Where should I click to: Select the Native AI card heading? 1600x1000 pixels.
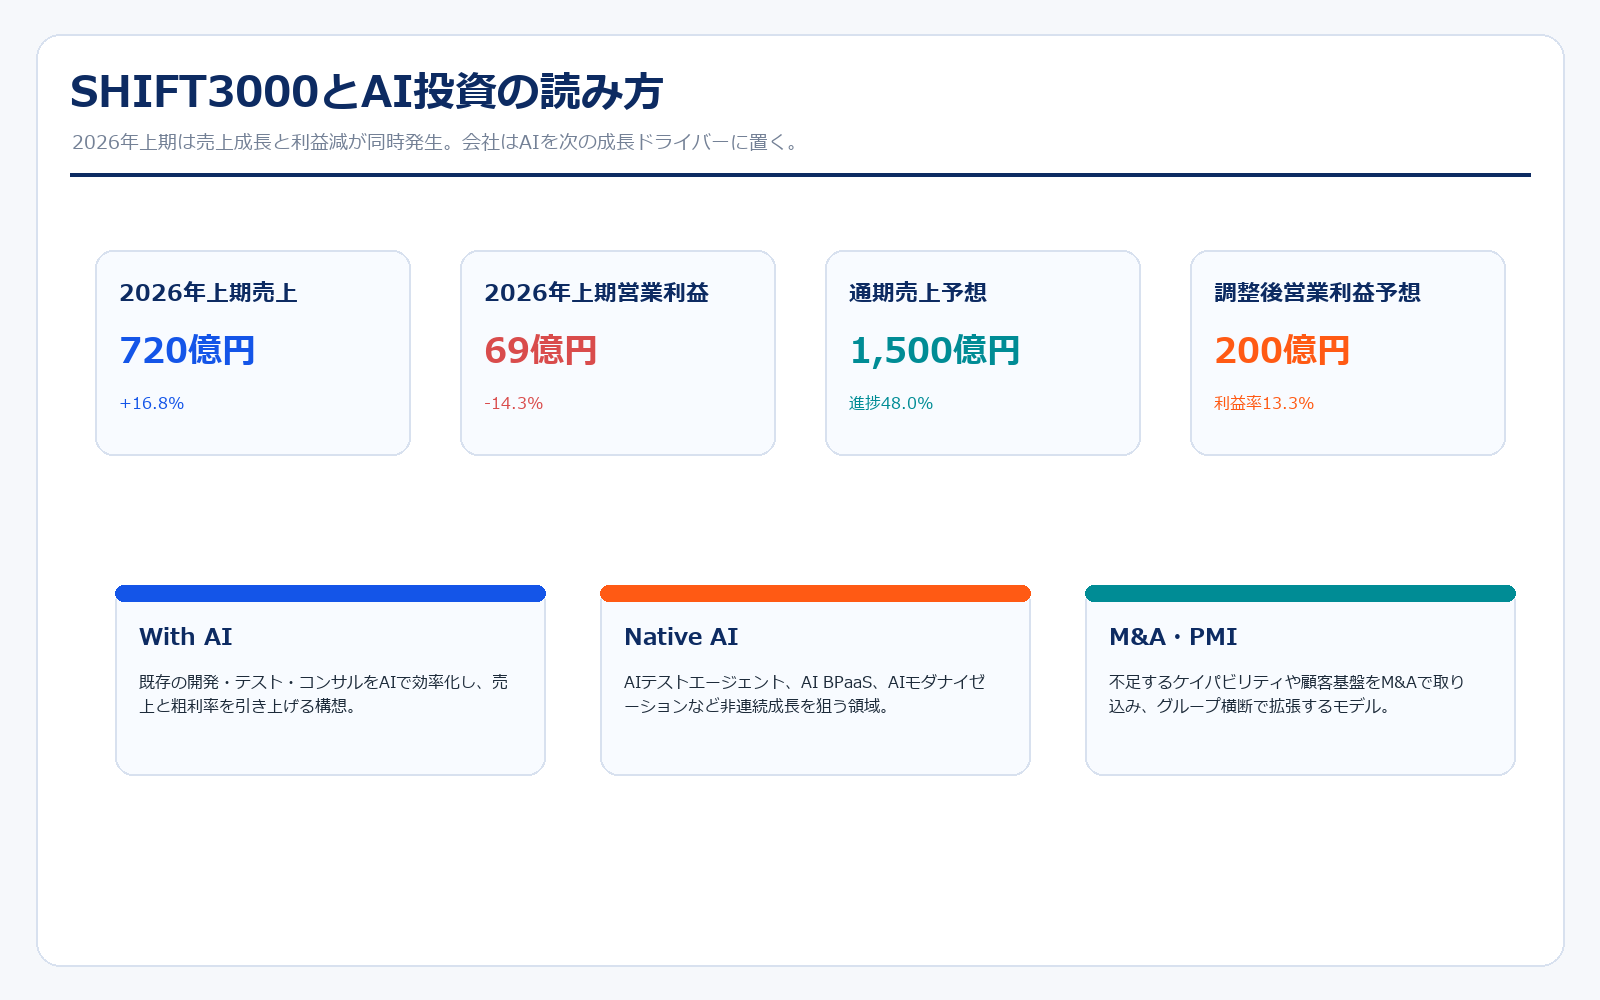pos(681,637)
